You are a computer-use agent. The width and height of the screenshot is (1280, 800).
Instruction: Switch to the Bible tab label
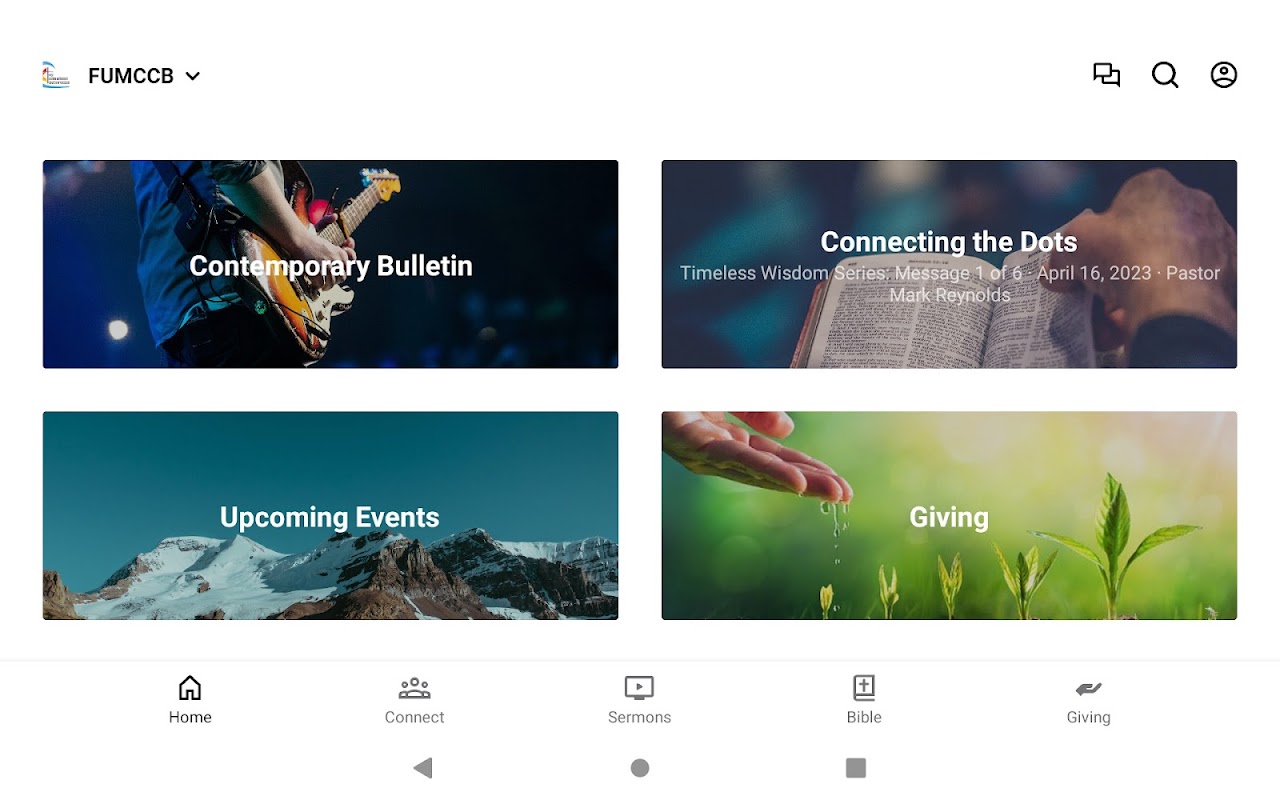pyautogui.click(x=864, y=717)
